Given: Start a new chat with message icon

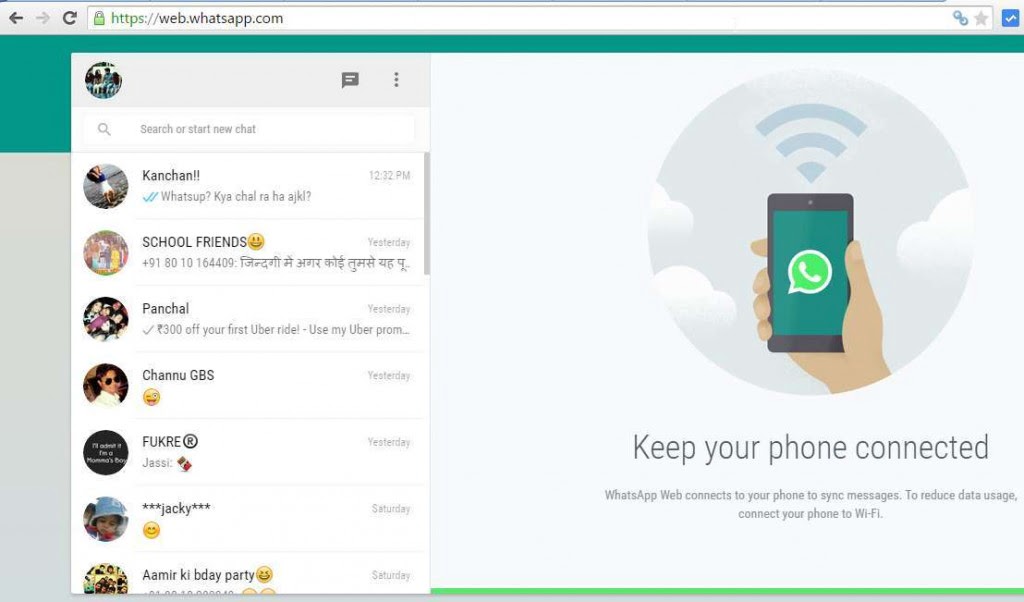Looking at the screenshot, I should pos(350,80).
